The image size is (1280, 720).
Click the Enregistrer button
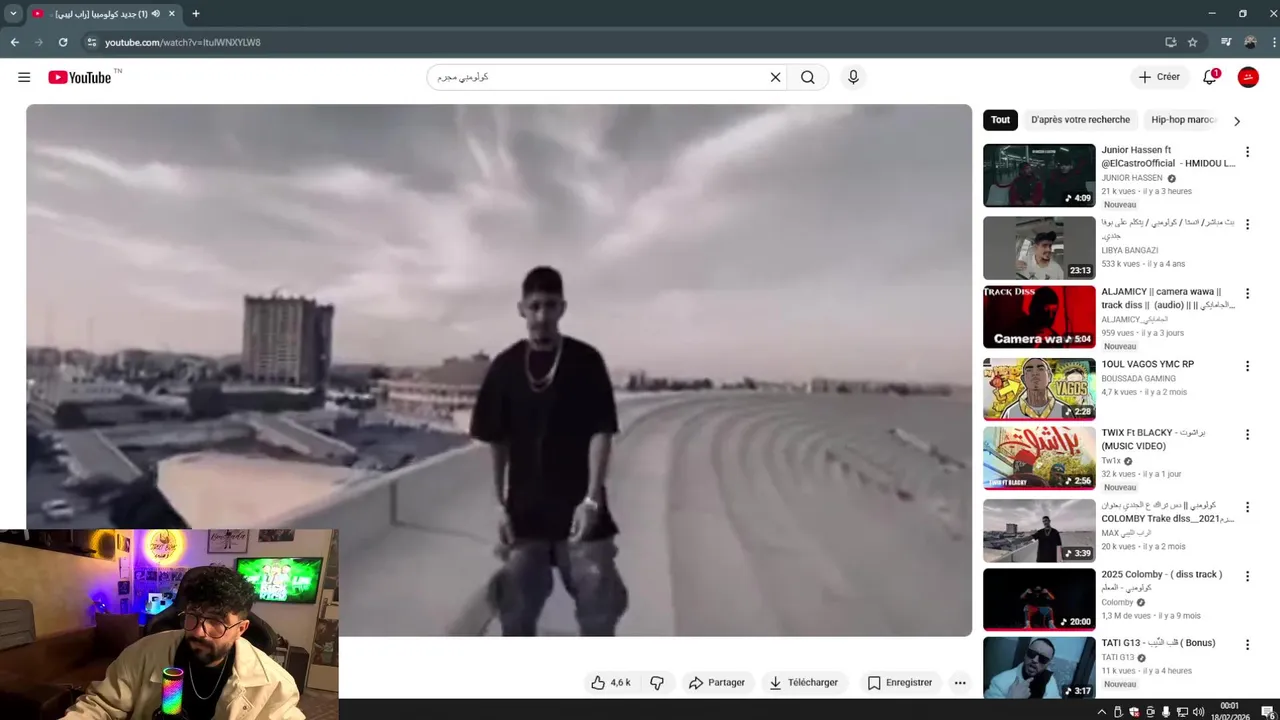point(899,683)
